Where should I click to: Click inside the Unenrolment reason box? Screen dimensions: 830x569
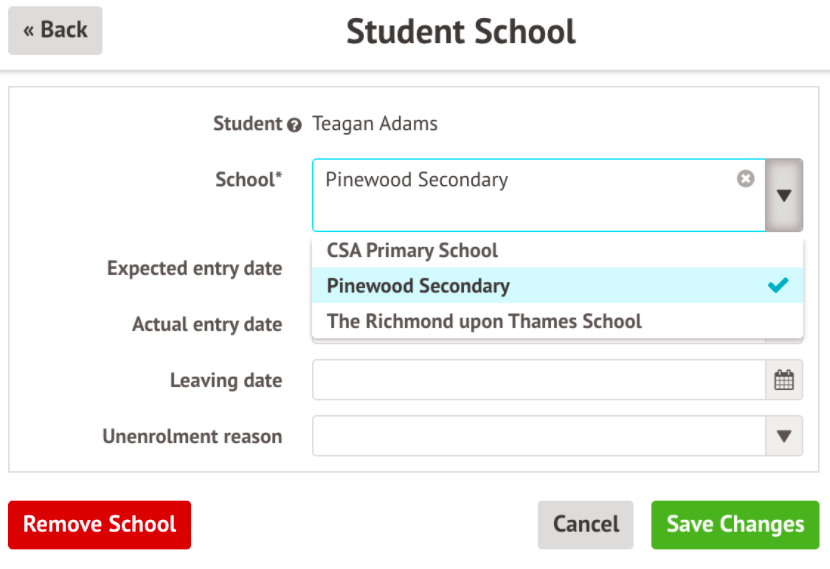pyautogui.click(x=539, y=436)
